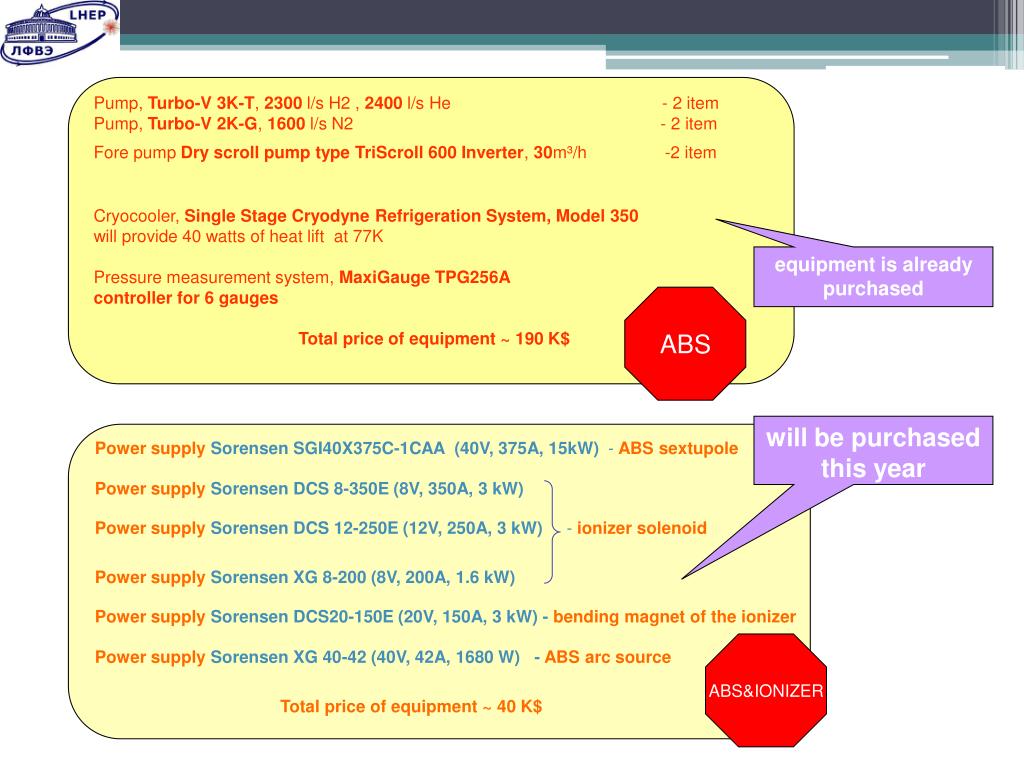Click the 'ABS arc source' label
Image resolution: width=1024 pixels, height=768 pixels.
[607, 657]
